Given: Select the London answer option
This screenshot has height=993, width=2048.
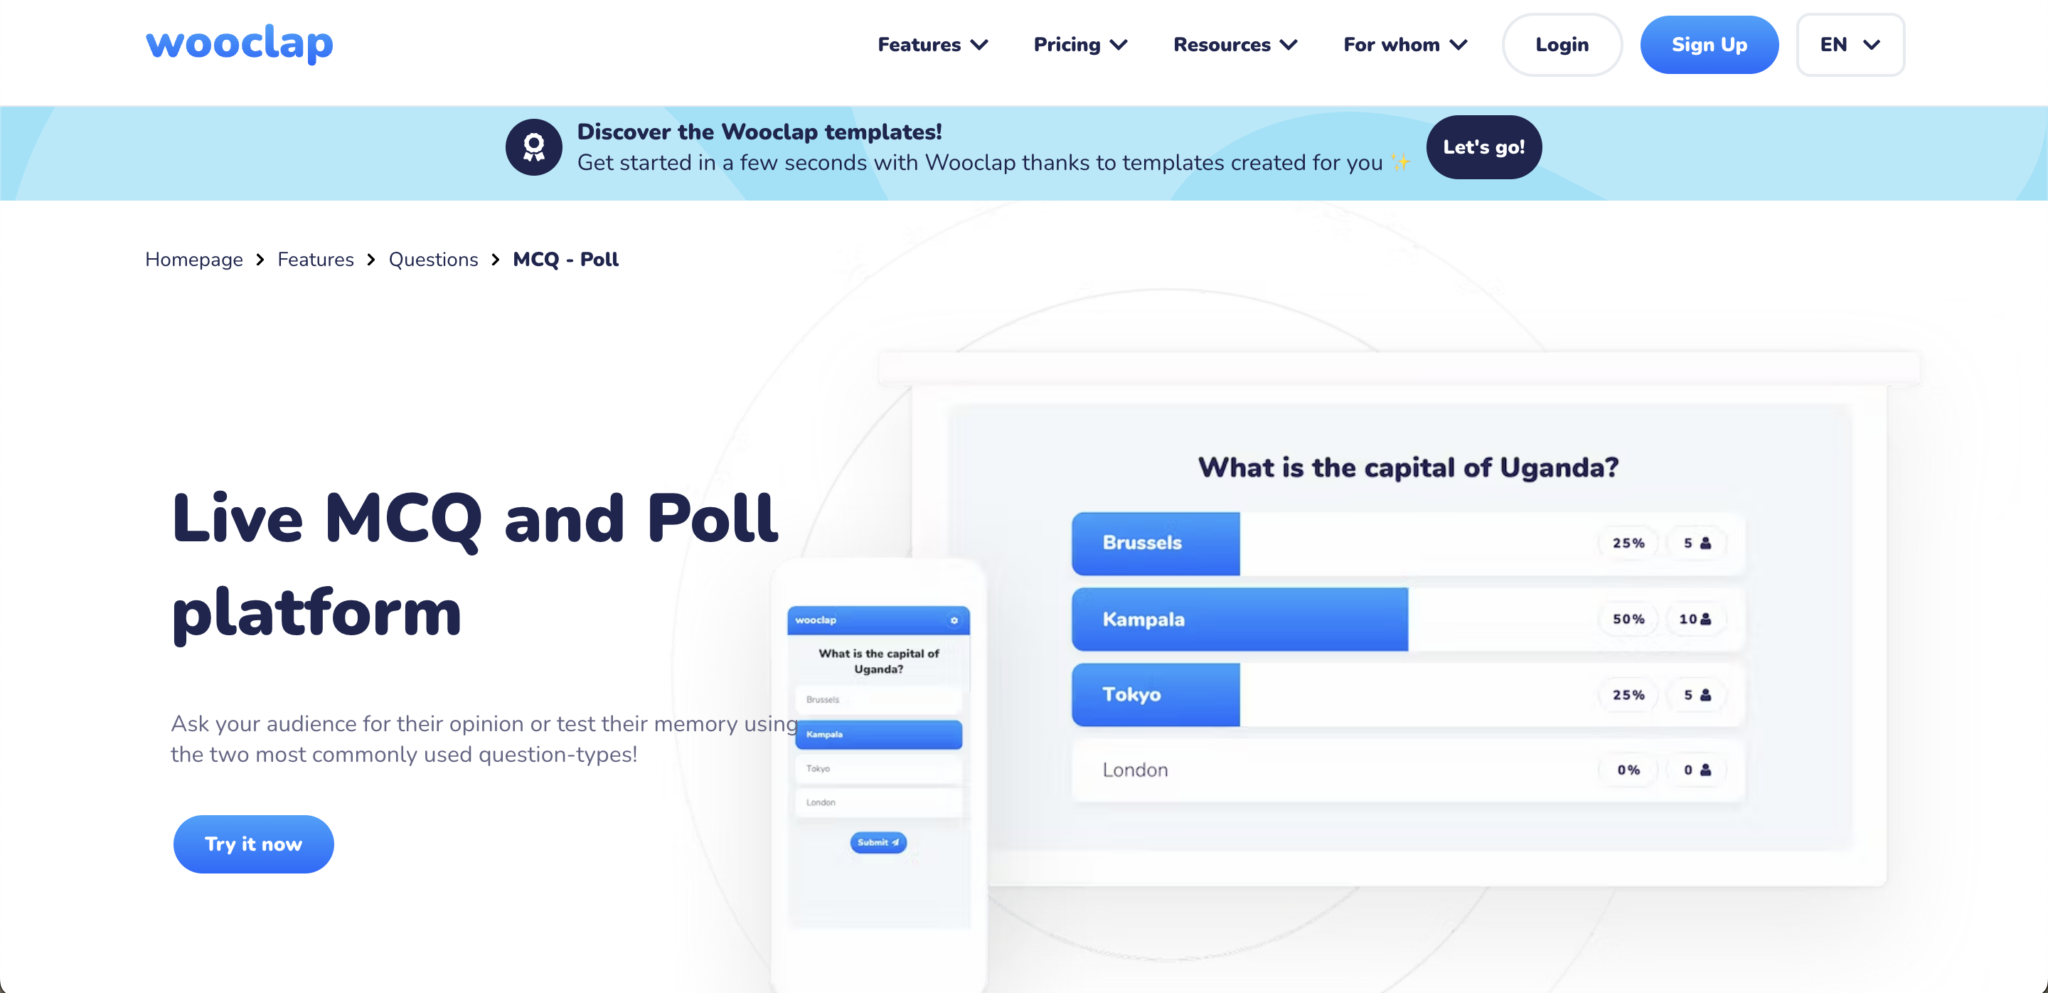Looking at the screenshot, I should (877, 801).
